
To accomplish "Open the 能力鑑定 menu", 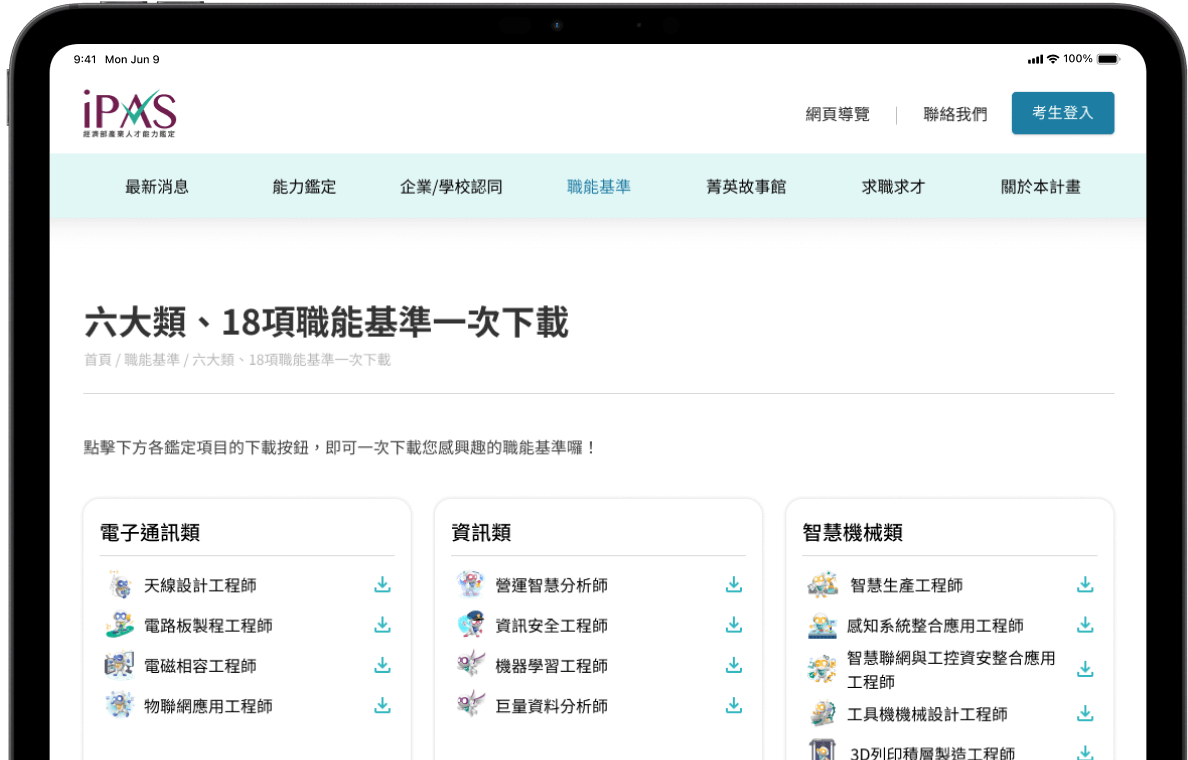I will (304, 187).
